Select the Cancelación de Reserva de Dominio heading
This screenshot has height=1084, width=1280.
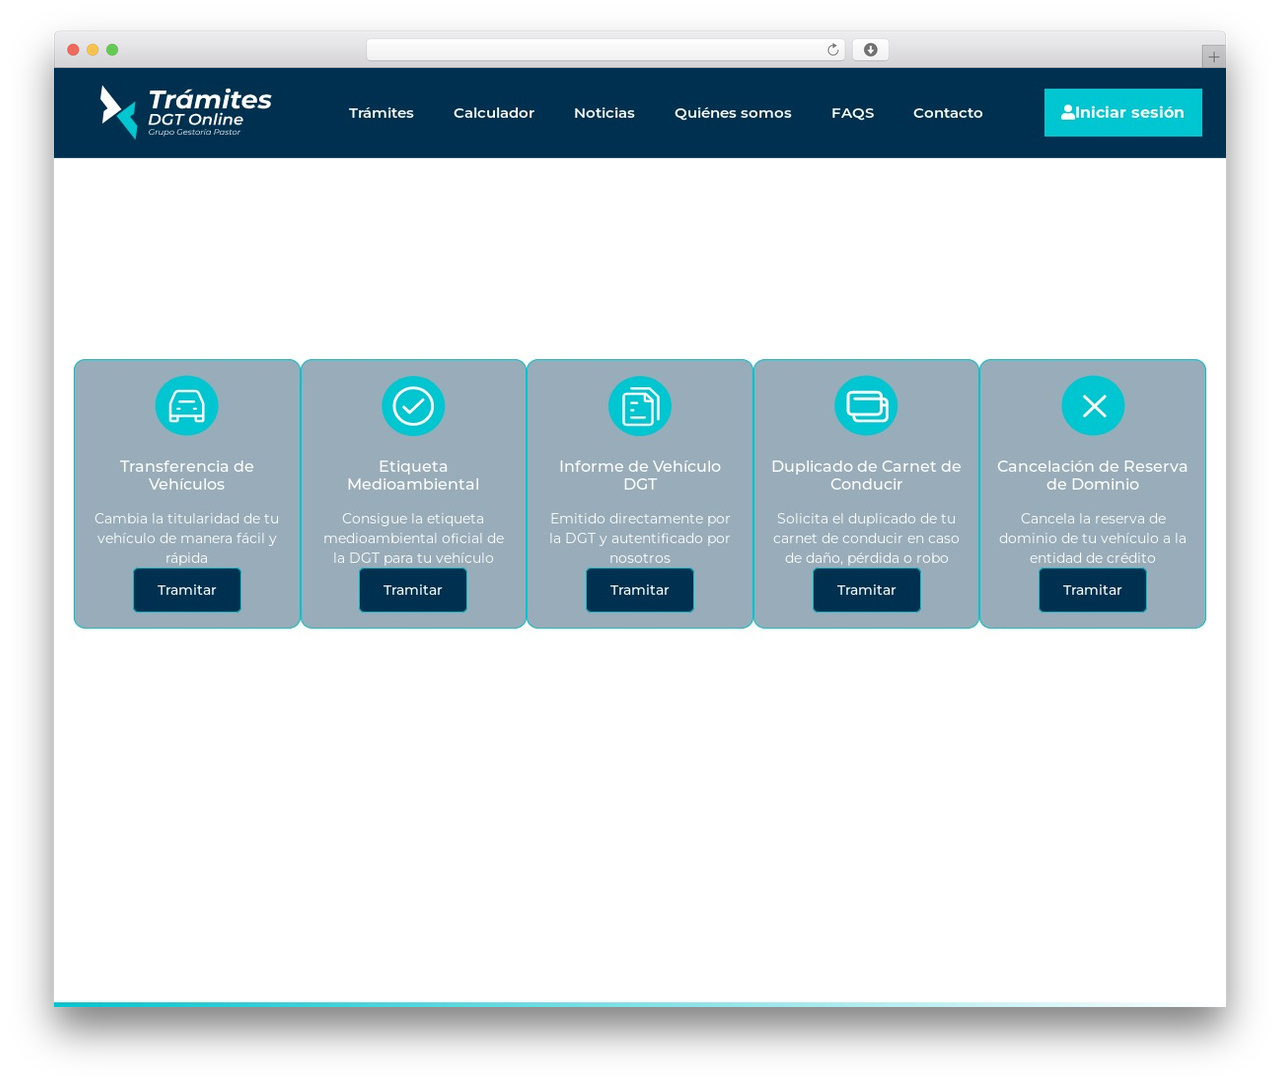(x=1093, y=475)
